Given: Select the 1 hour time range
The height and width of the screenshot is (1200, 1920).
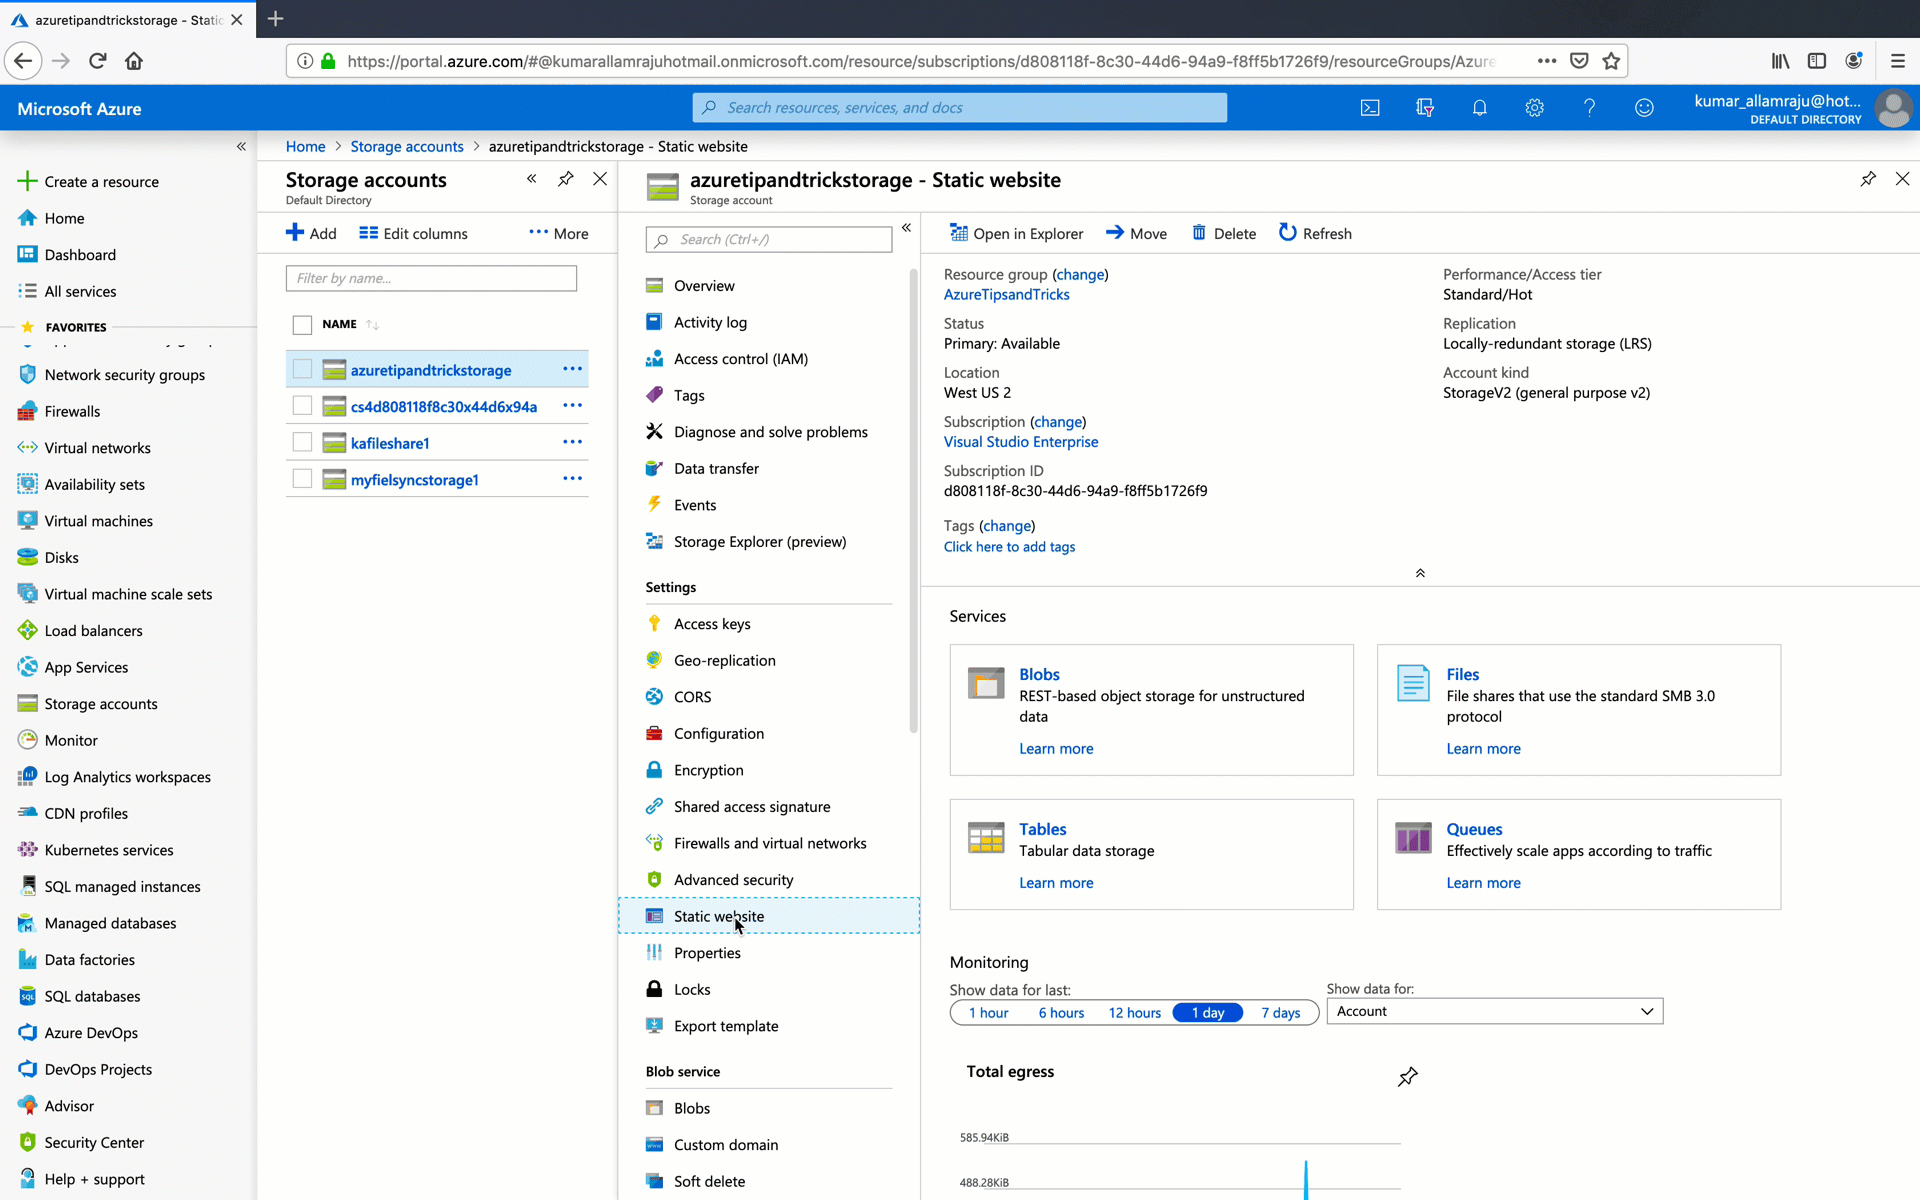Looking at the screenshot, I should (x=988, y=1013).
